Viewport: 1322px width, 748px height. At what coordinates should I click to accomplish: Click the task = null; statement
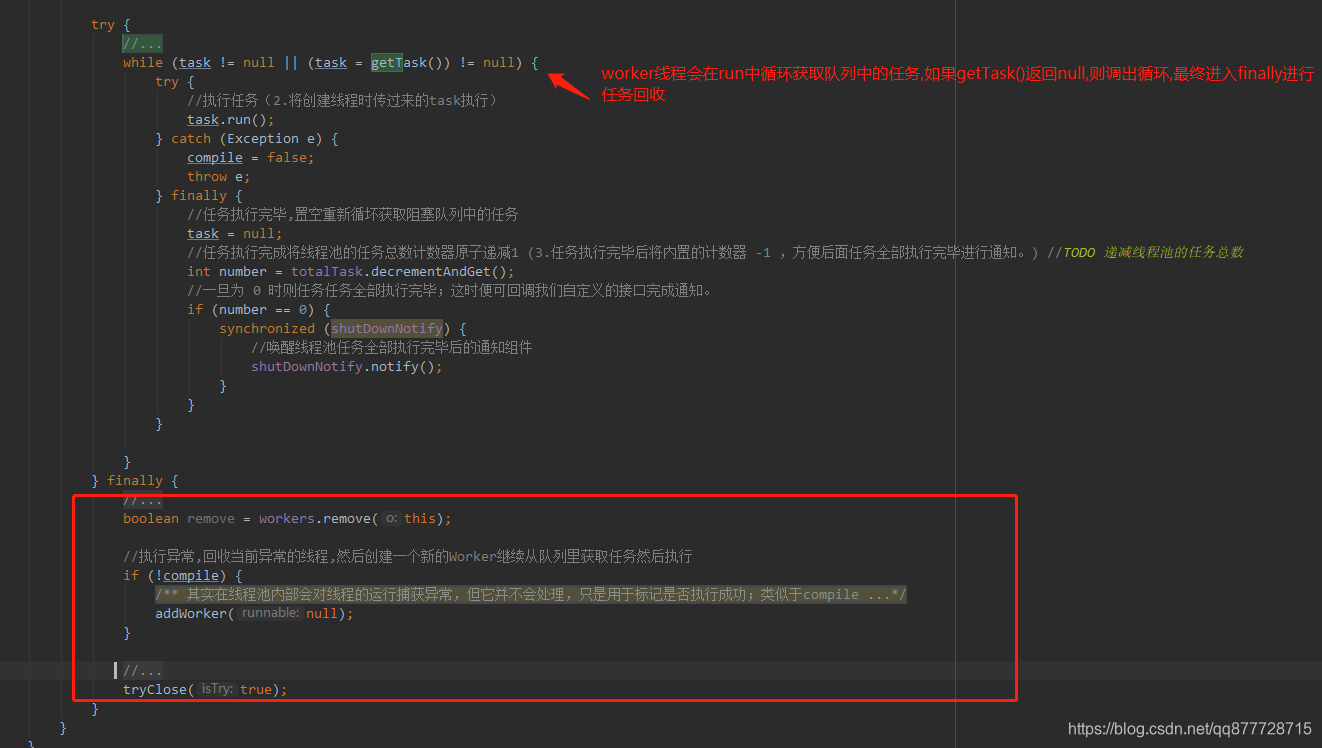tap(235, 233)
